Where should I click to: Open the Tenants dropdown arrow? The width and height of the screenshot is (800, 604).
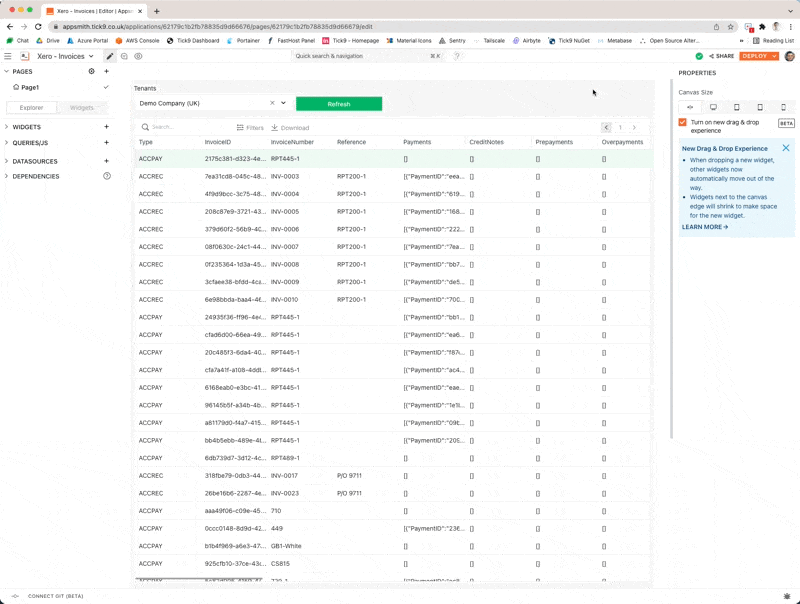pos(284,103)
